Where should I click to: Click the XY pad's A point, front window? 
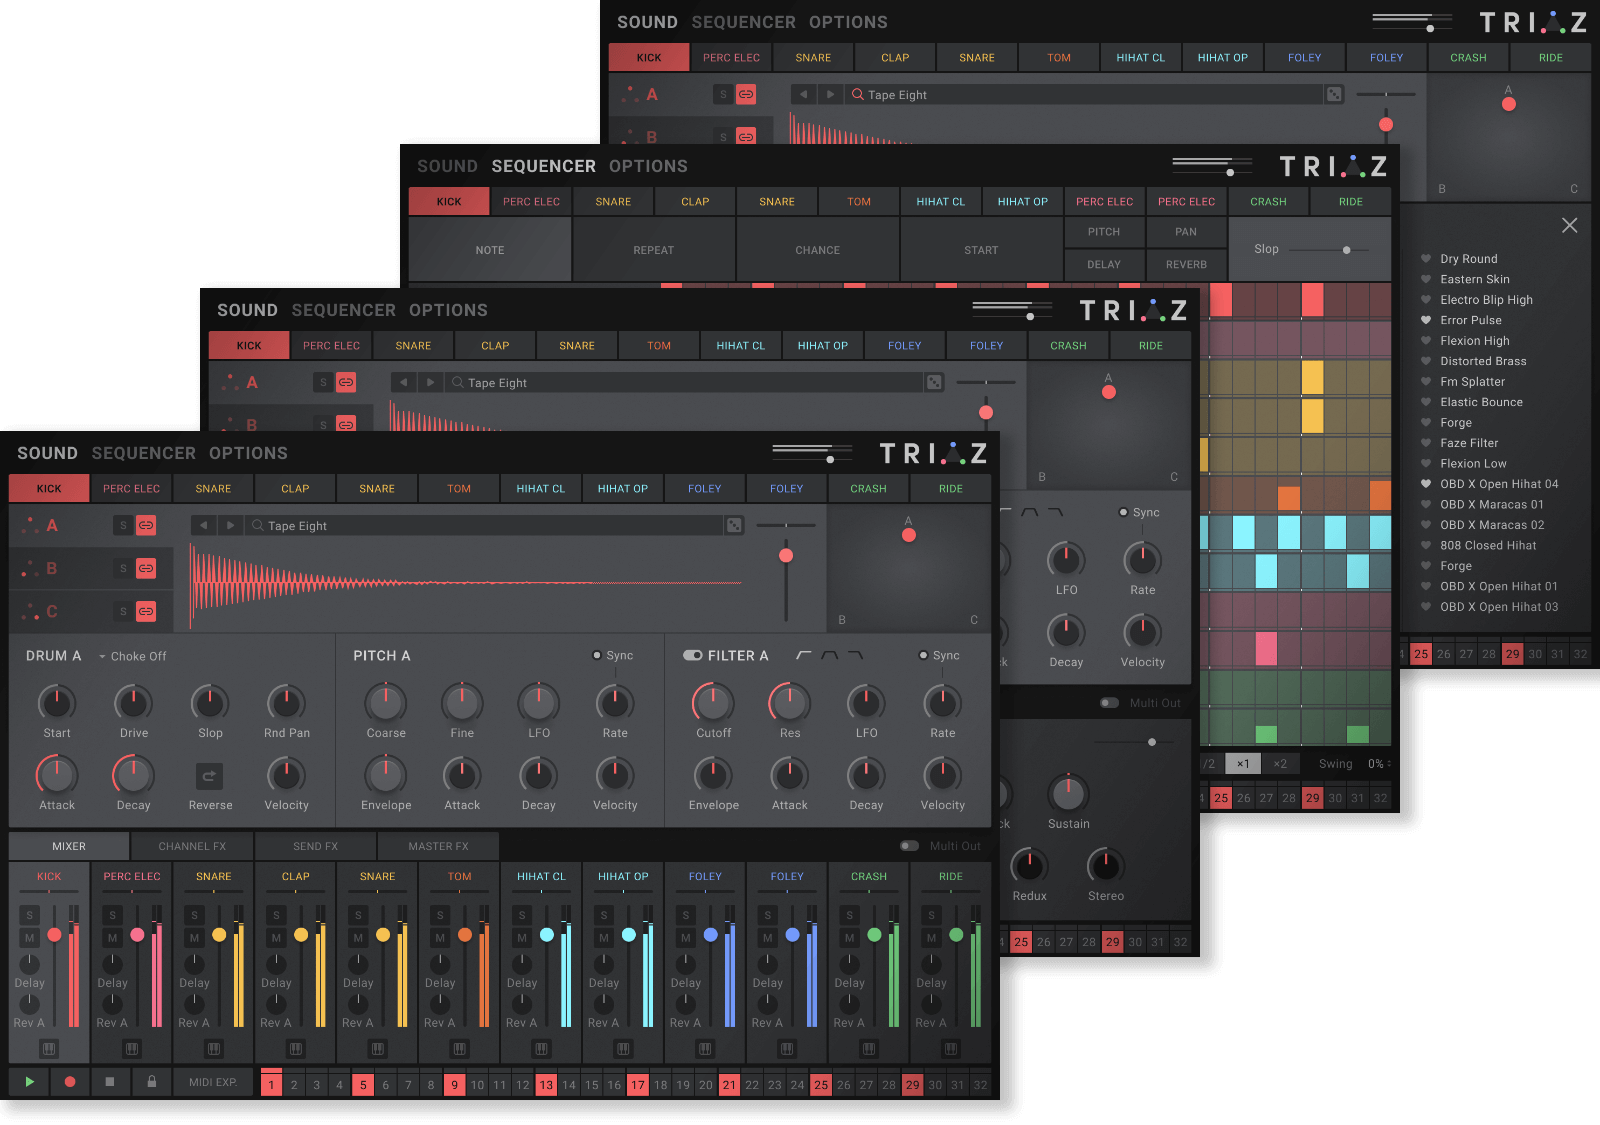pos(909,535)
